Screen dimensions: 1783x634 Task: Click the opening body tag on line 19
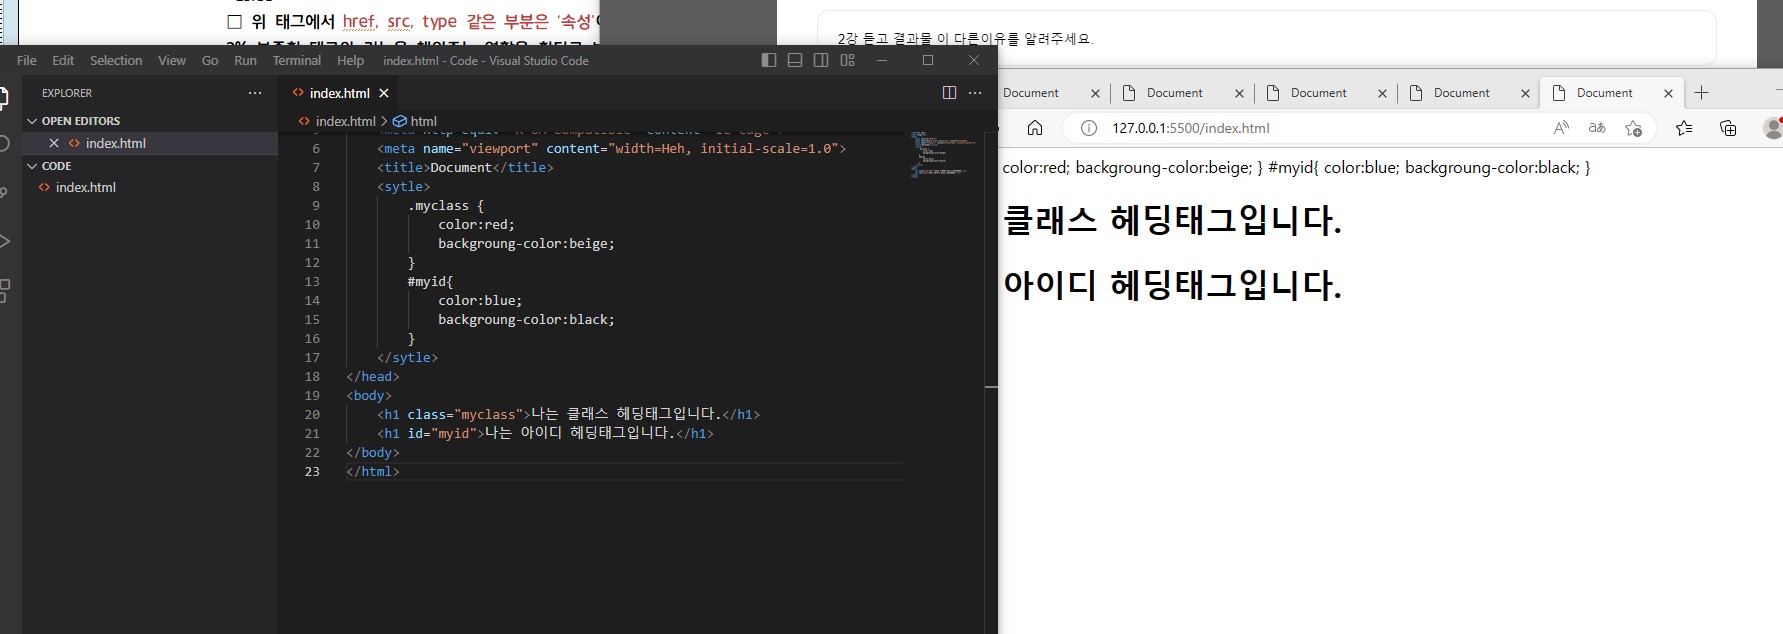coord(369,395)
